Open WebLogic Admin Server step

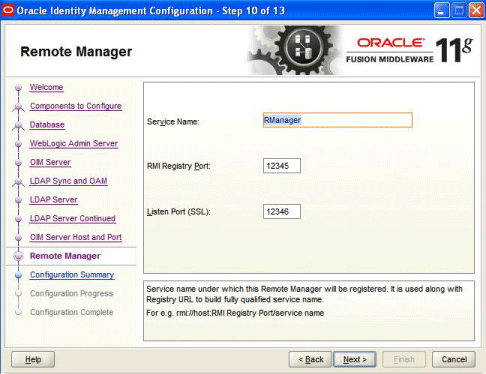point(74,143)
